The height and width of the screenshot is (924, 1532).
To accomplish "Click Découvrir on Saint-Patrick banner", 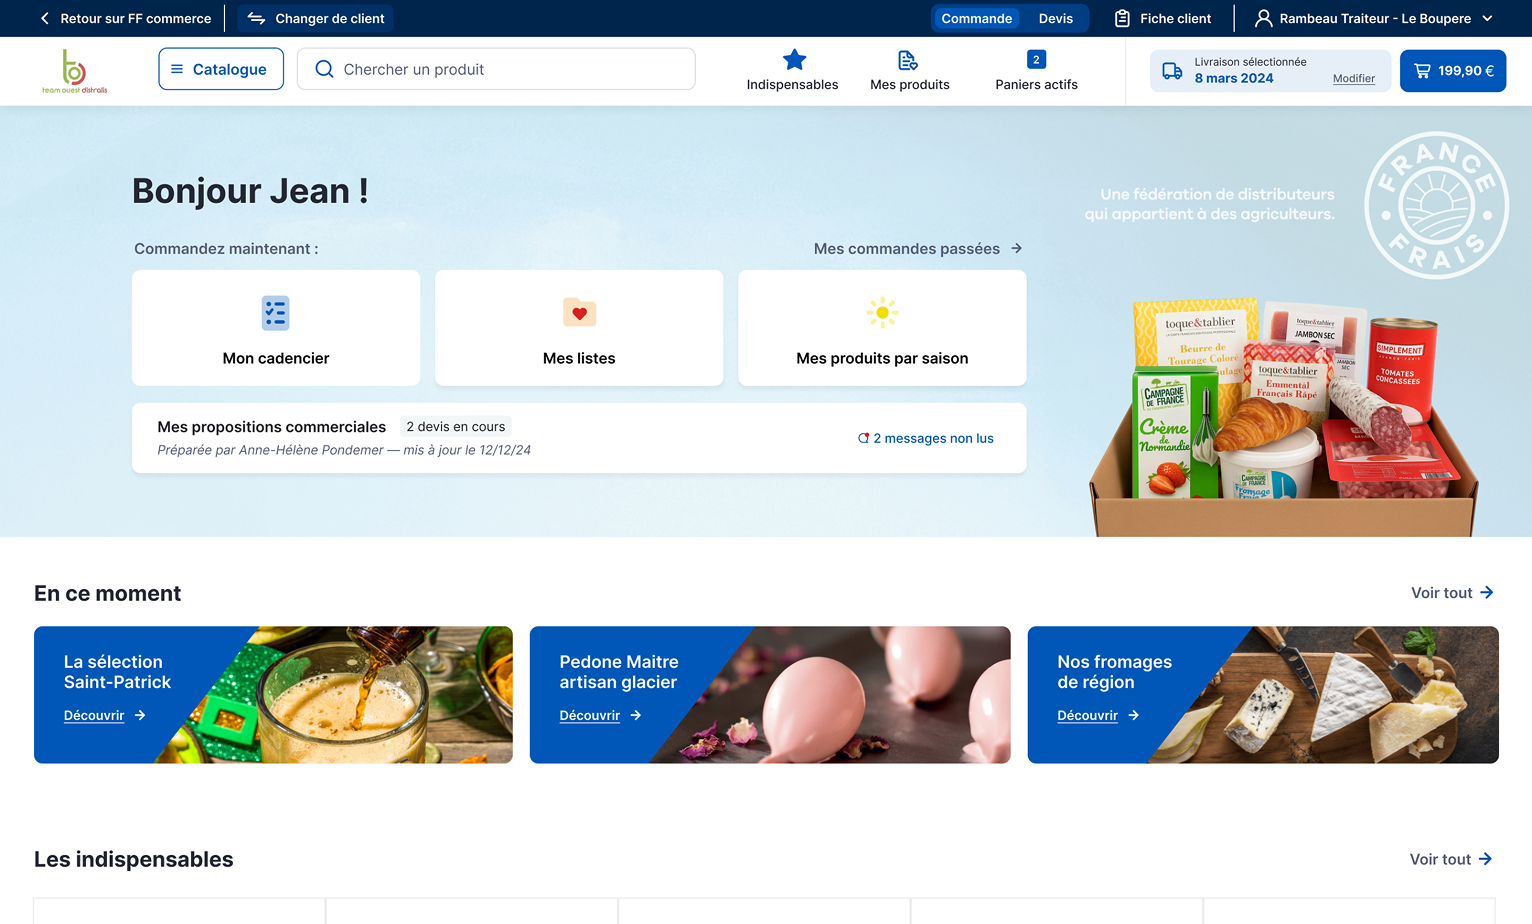I will click(x=94, y=715).
